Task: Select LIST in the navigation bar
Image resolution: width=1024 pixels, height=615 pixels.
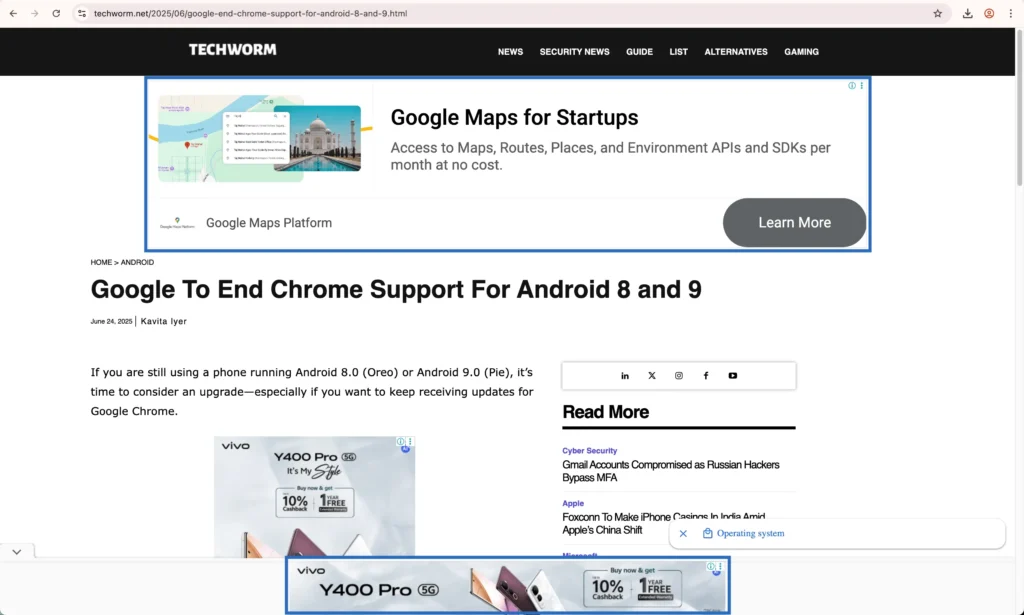Action: 679,52
